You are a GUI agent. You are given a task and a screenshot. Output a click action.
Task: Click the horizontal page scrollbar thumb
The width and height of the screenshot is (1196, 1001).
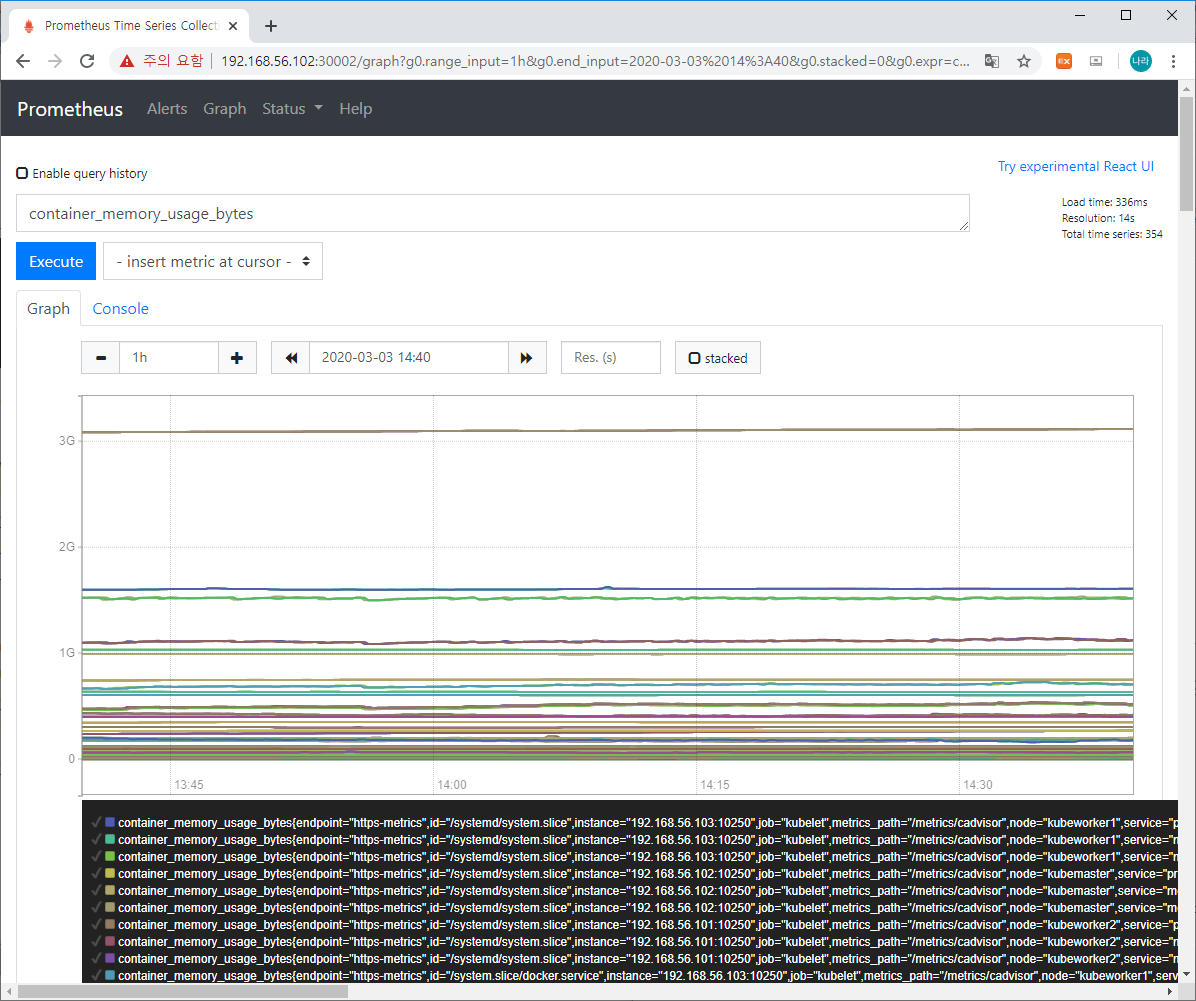click(x=183, y=992)
